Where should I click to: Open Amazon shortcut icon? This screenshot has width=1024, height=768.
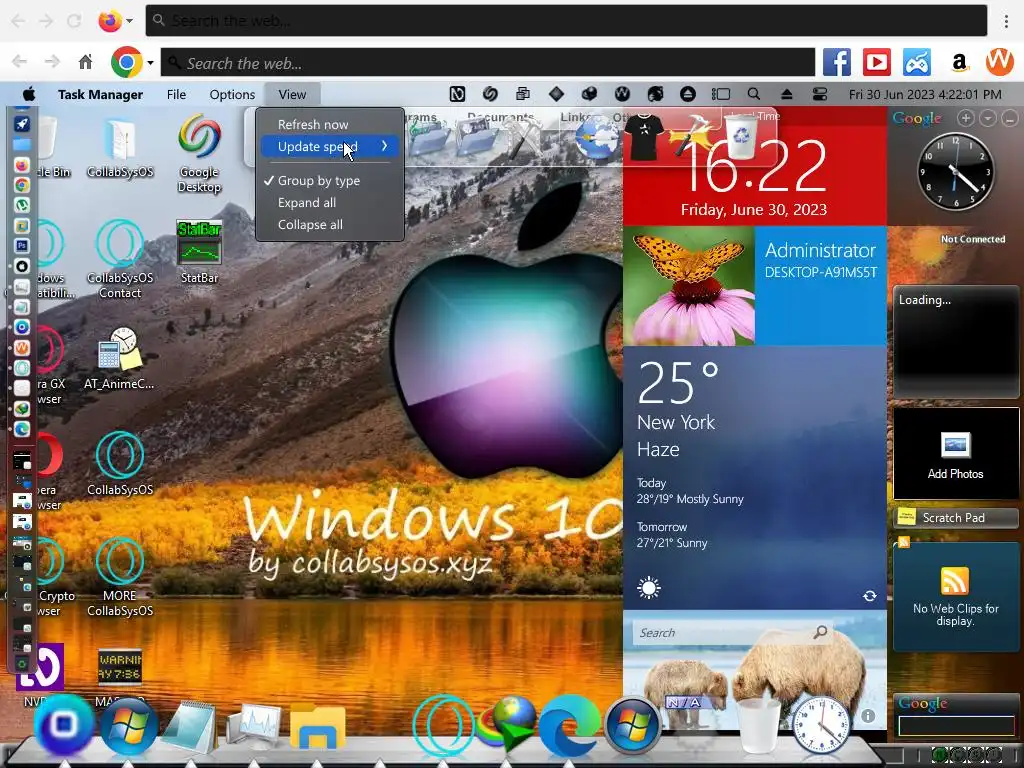959,63
